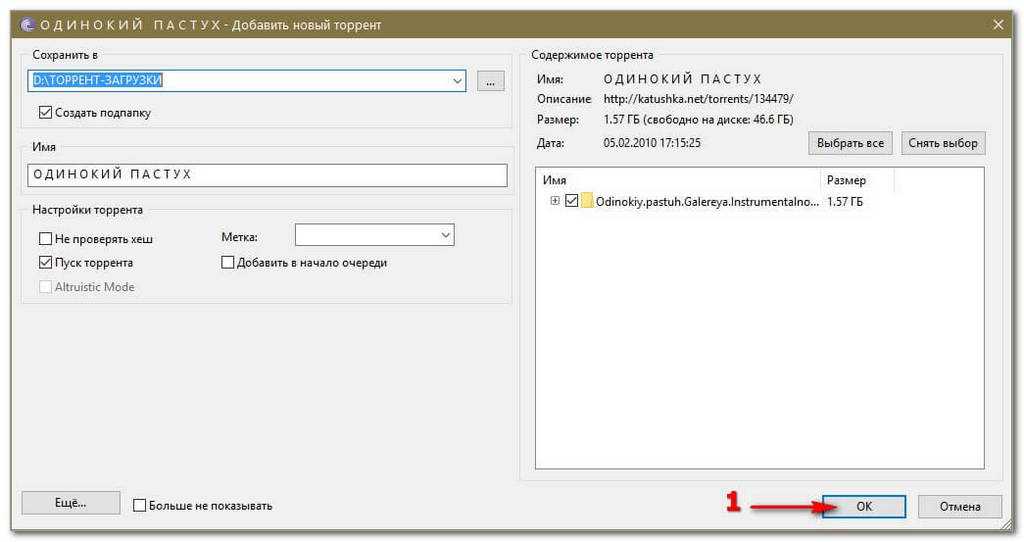
Task: Expand the Odinokiy.pastuh folder tree node
Action: coord(555,201)
